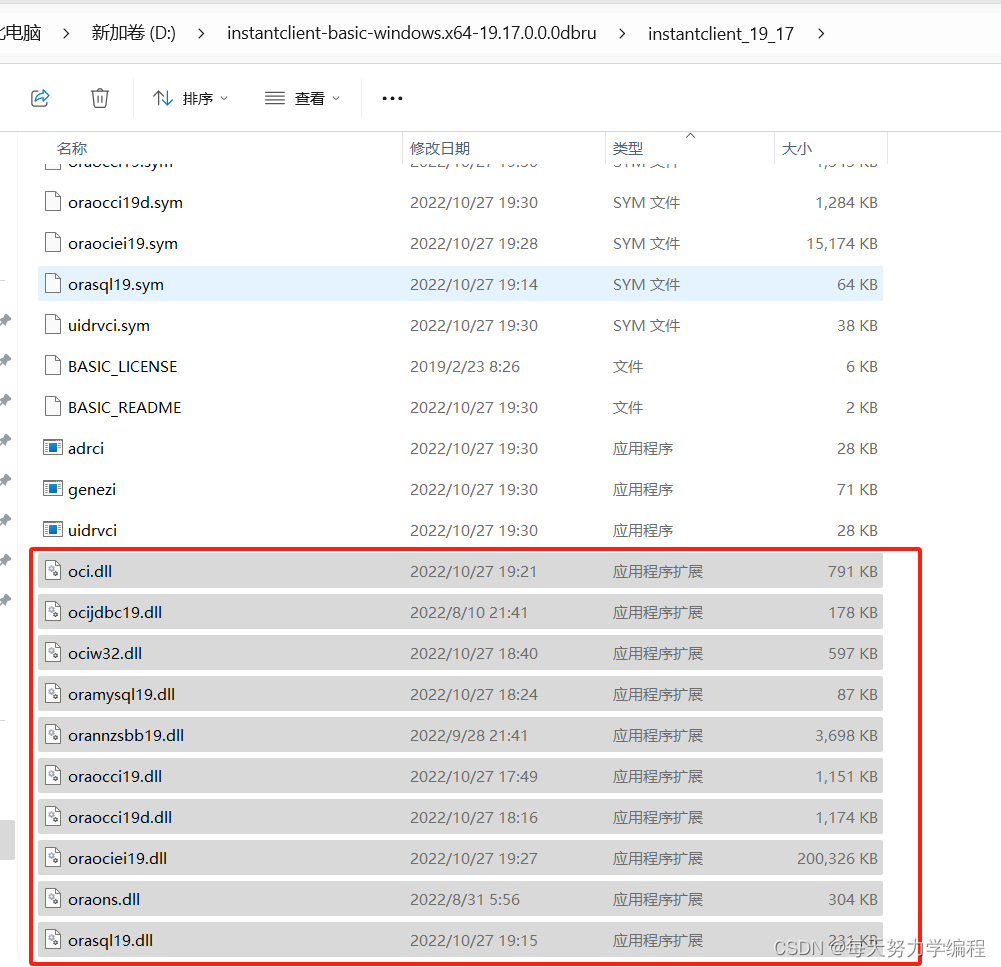Select the orasql19.sym file icon

click(52, 284)
